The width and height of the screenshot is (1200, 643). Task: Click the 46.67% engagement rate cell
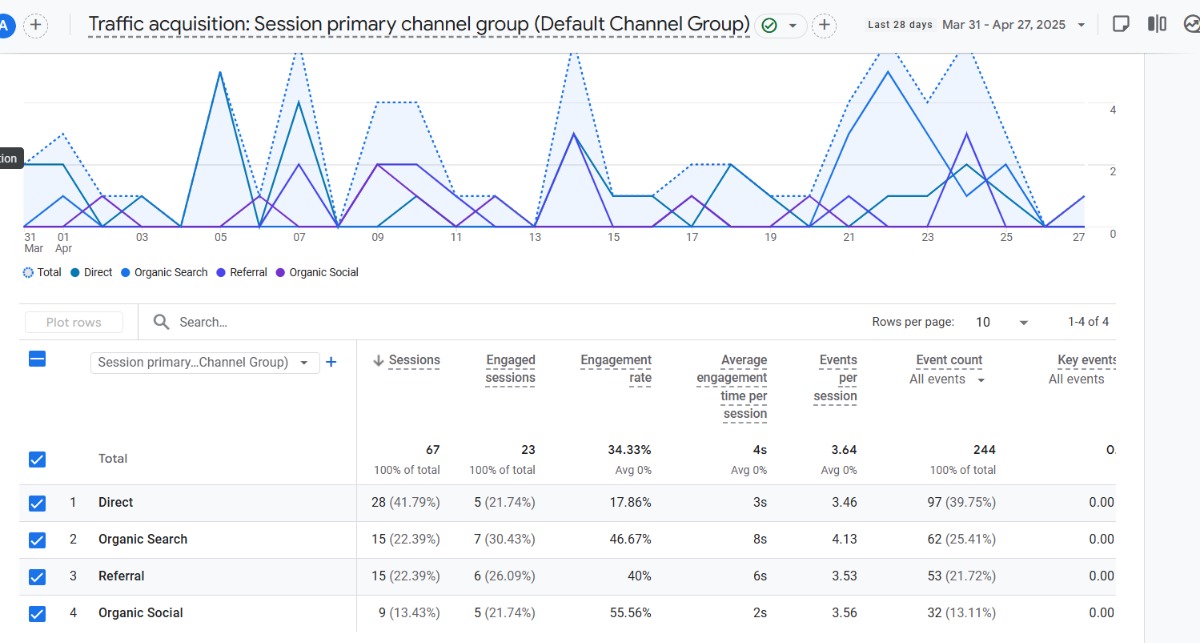coord(629,539)
